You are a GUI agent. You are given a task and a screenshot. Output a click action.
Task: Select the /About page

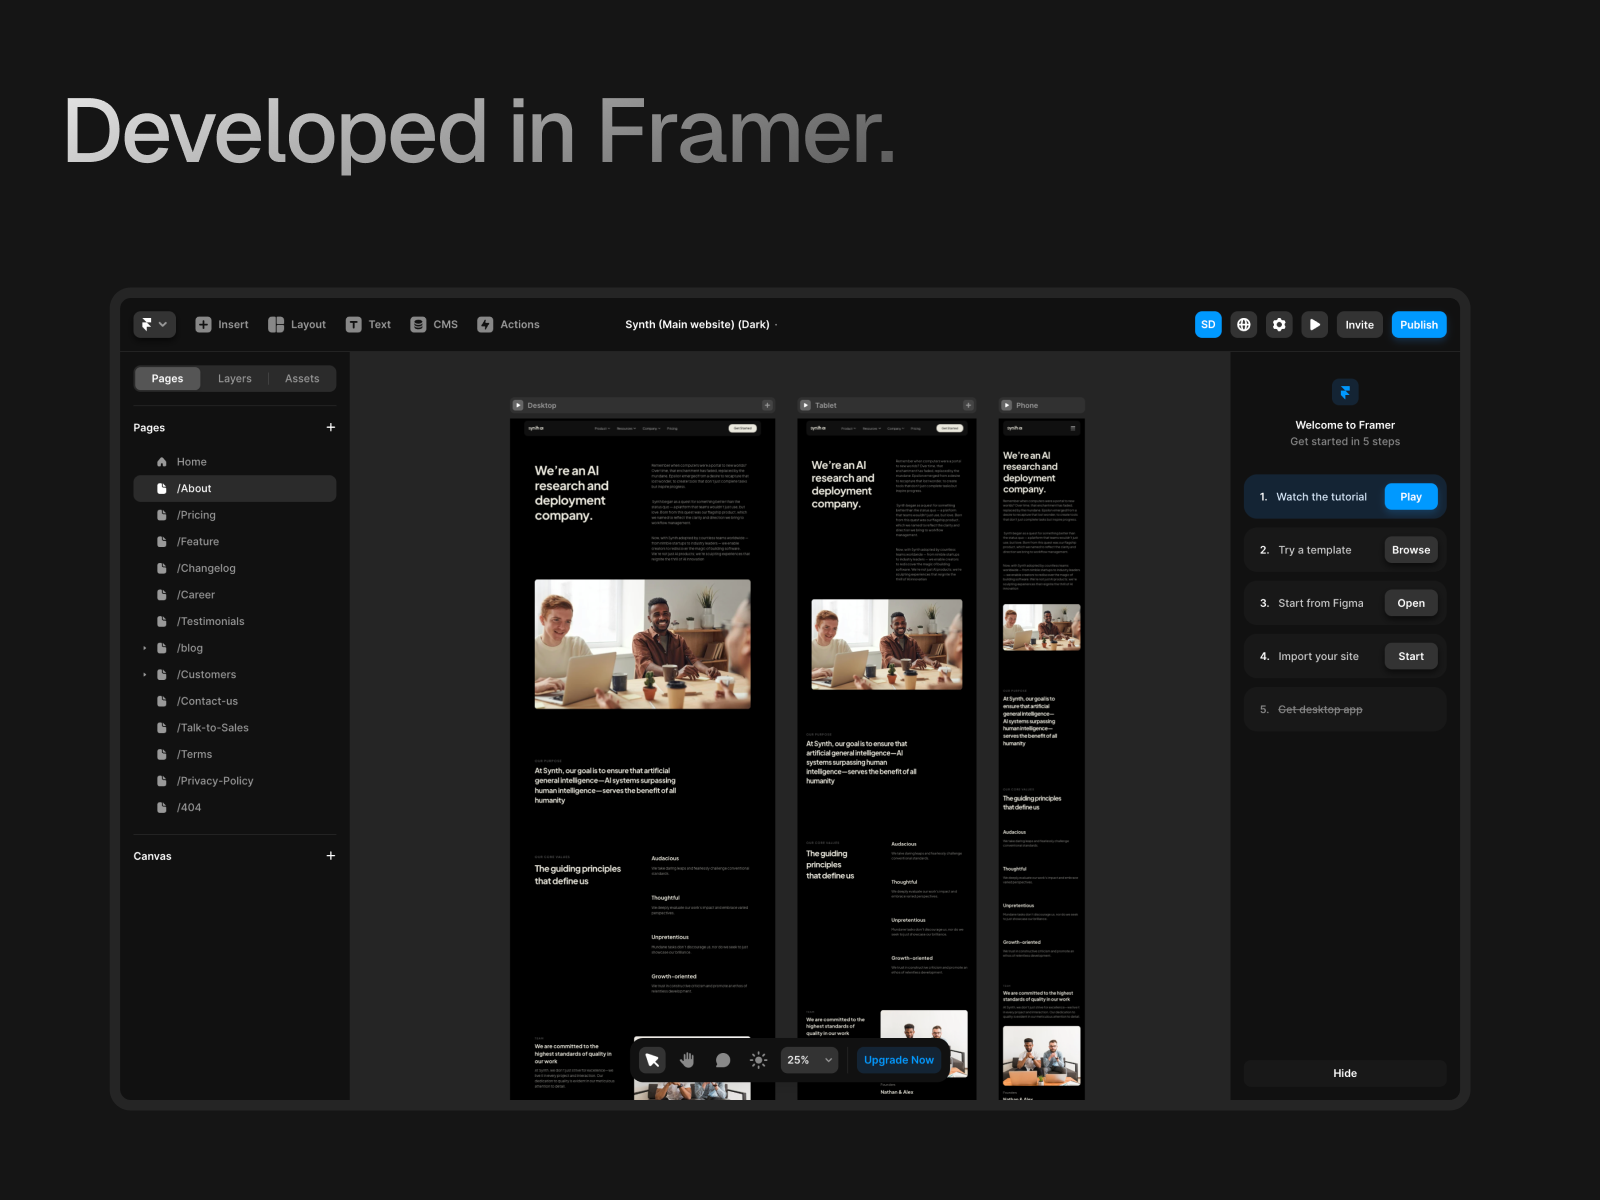pyautogui.click(x=235, y=488)
